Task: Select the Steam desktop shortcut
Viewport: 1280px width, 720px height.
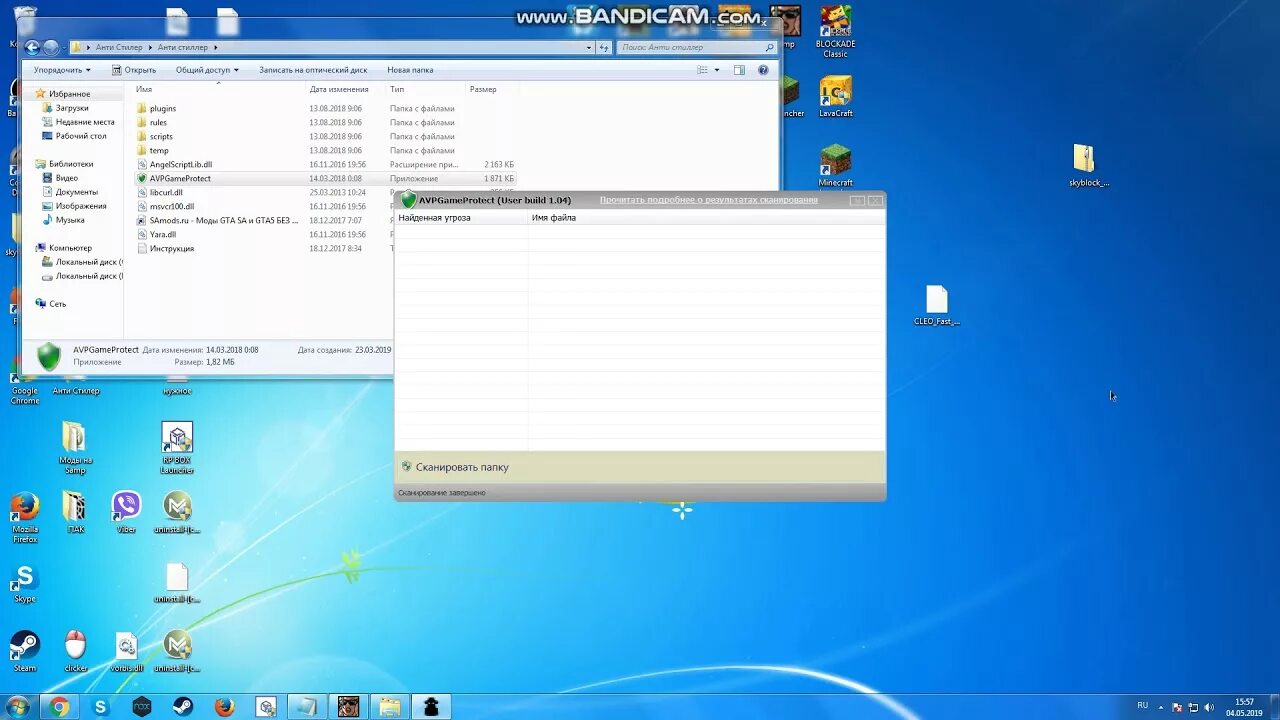Action: [x=25, y=651]
